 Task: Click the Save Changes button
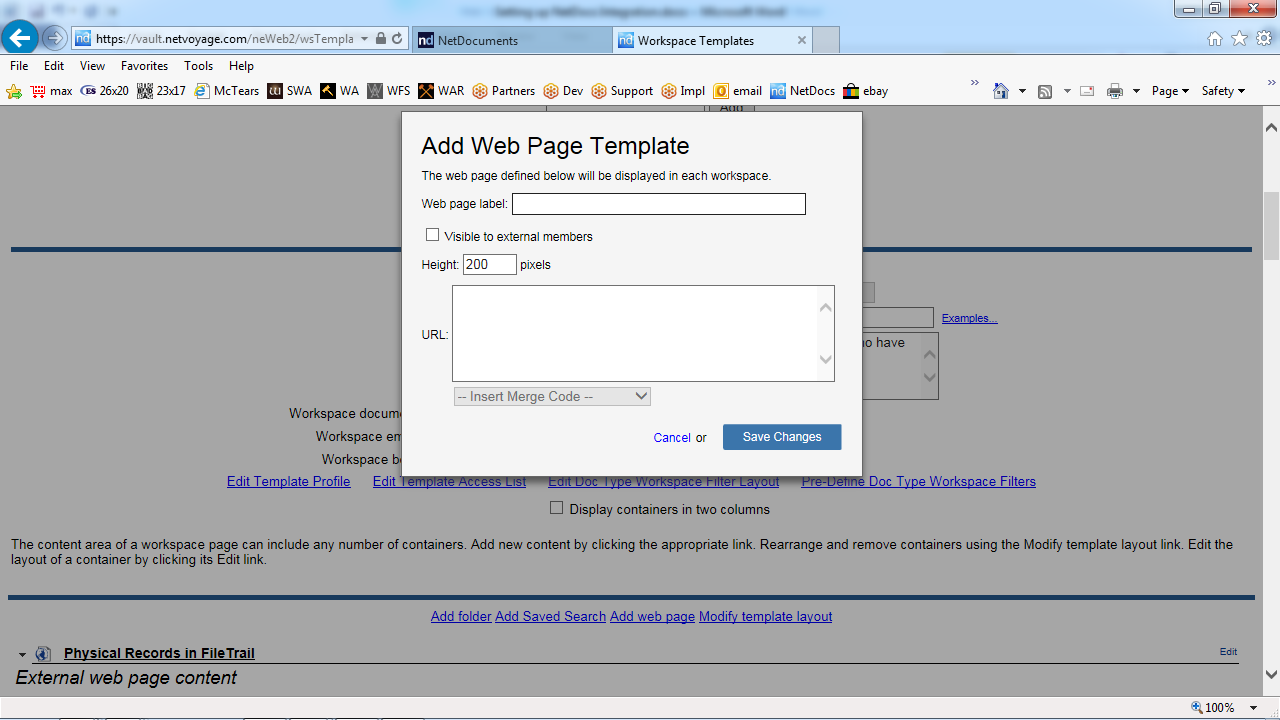(x=782, y=437)
